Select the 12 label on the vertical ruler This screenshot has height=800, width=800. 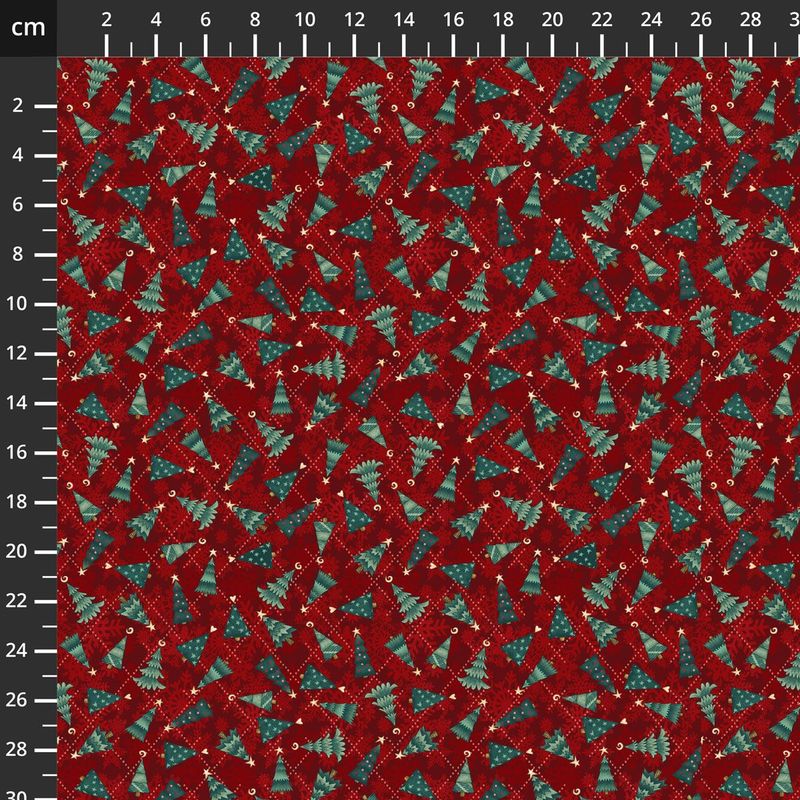click(16, 353)
